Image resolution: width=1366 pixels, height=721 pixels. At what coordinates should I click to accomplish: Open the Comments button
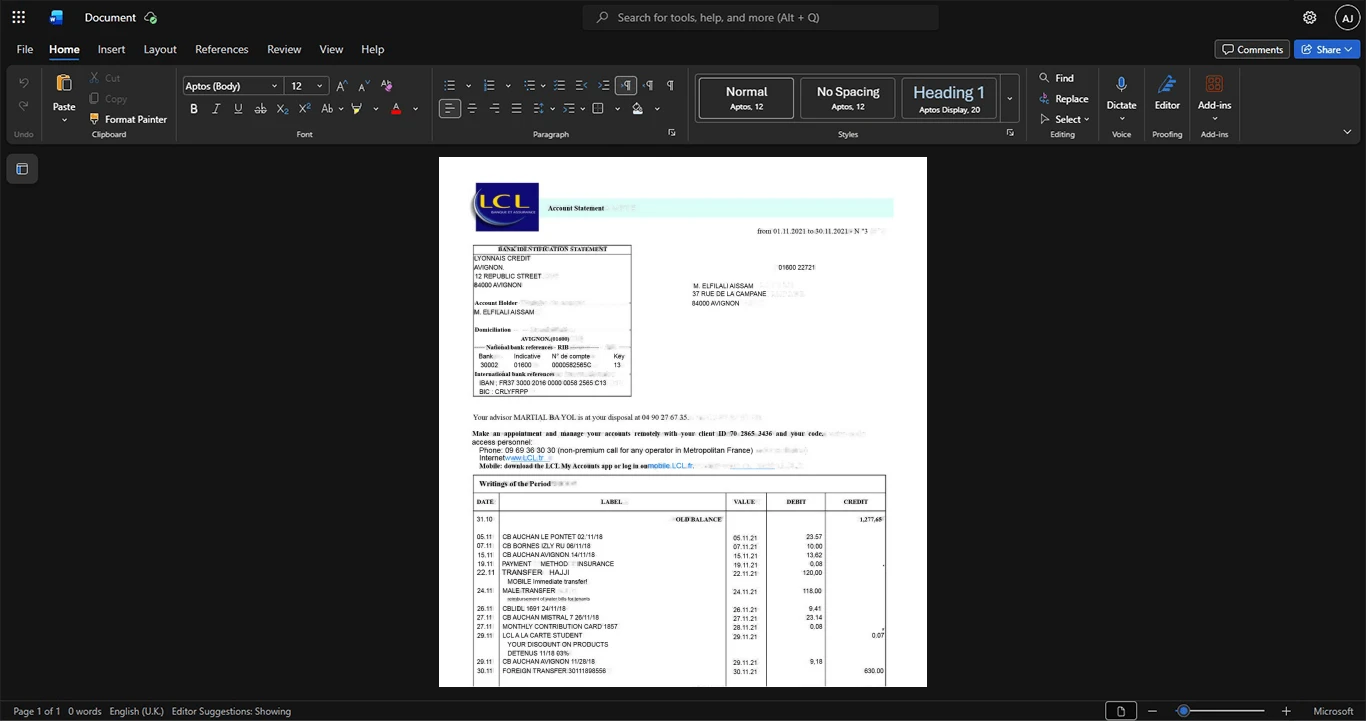pos(1252,49)
